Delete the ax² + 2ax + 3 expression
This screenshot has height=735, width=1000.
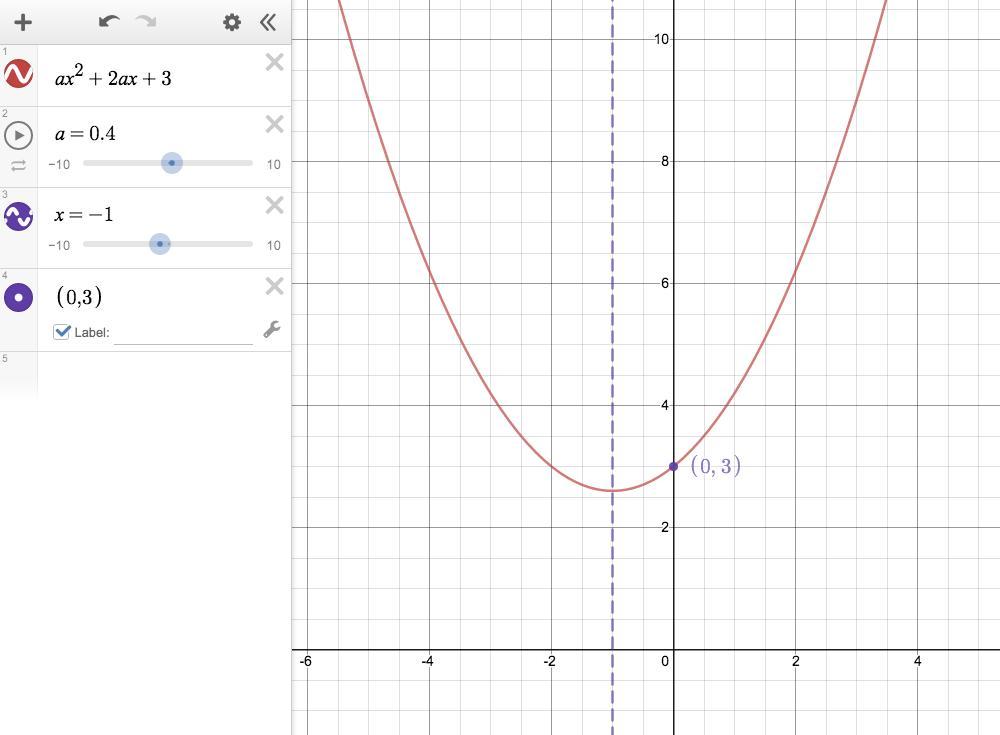point(274,62)
